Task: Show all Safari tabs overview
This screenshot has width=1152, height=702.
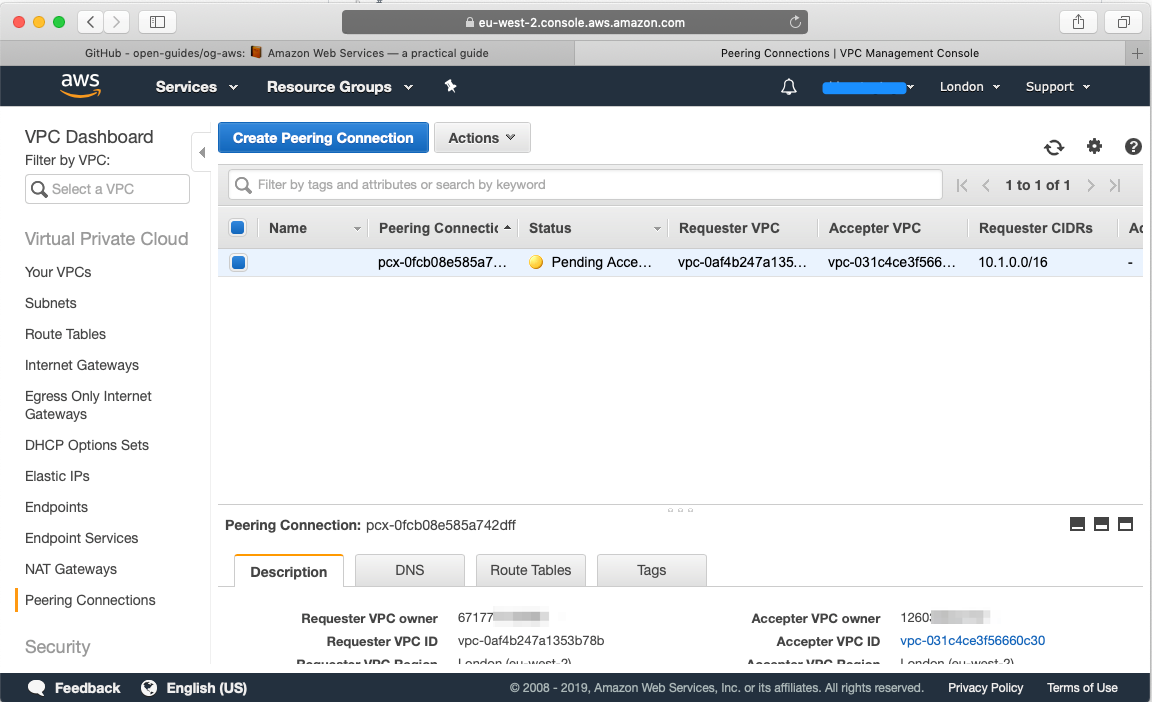Action: coord(1123,22)
